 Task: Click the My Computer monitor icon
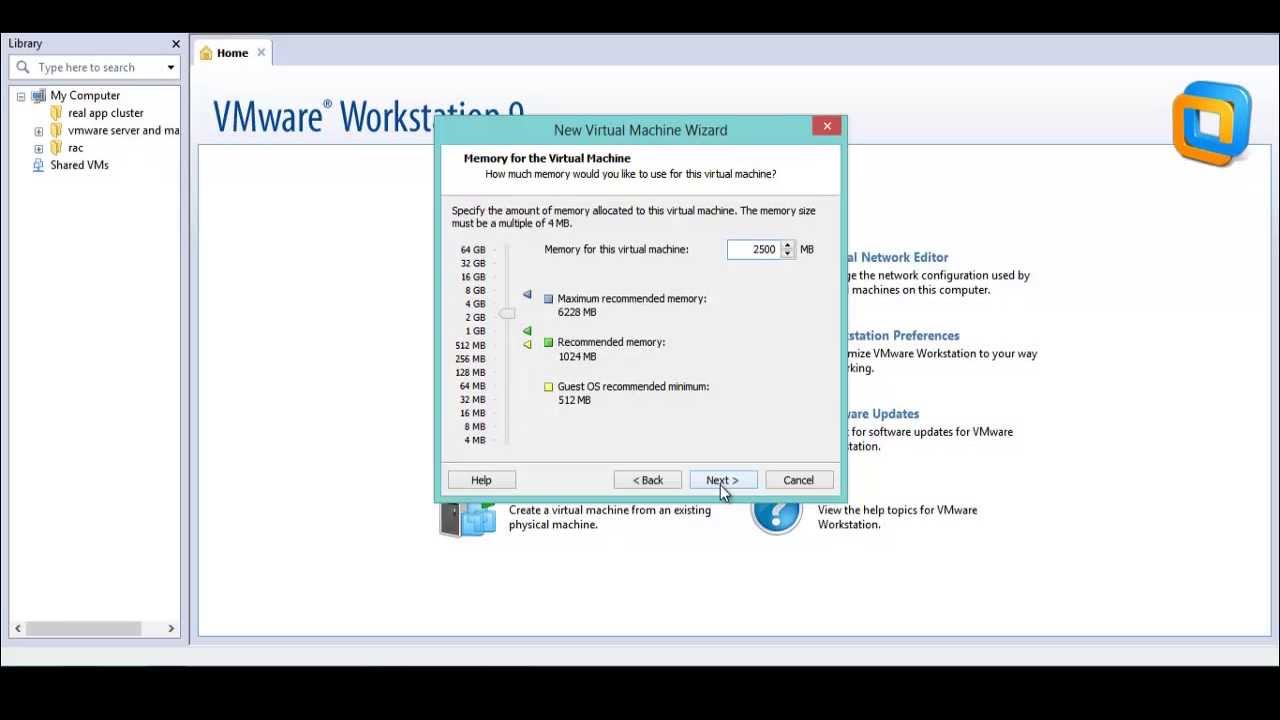tap(39, 96)
